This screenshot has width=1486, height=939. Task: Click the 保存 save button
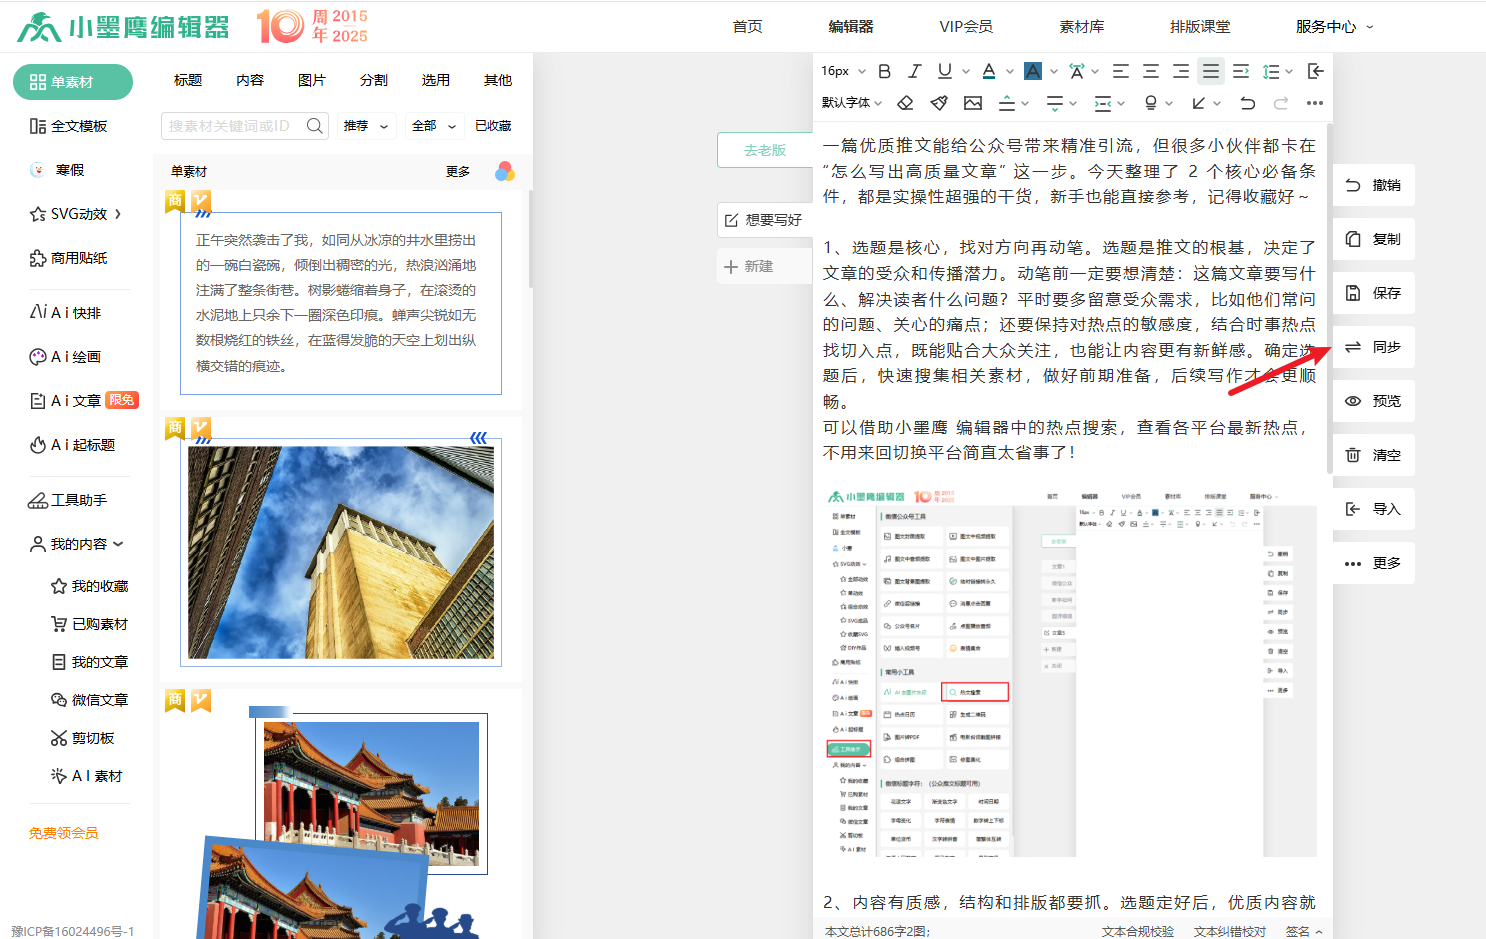(x=1374, y=293)
